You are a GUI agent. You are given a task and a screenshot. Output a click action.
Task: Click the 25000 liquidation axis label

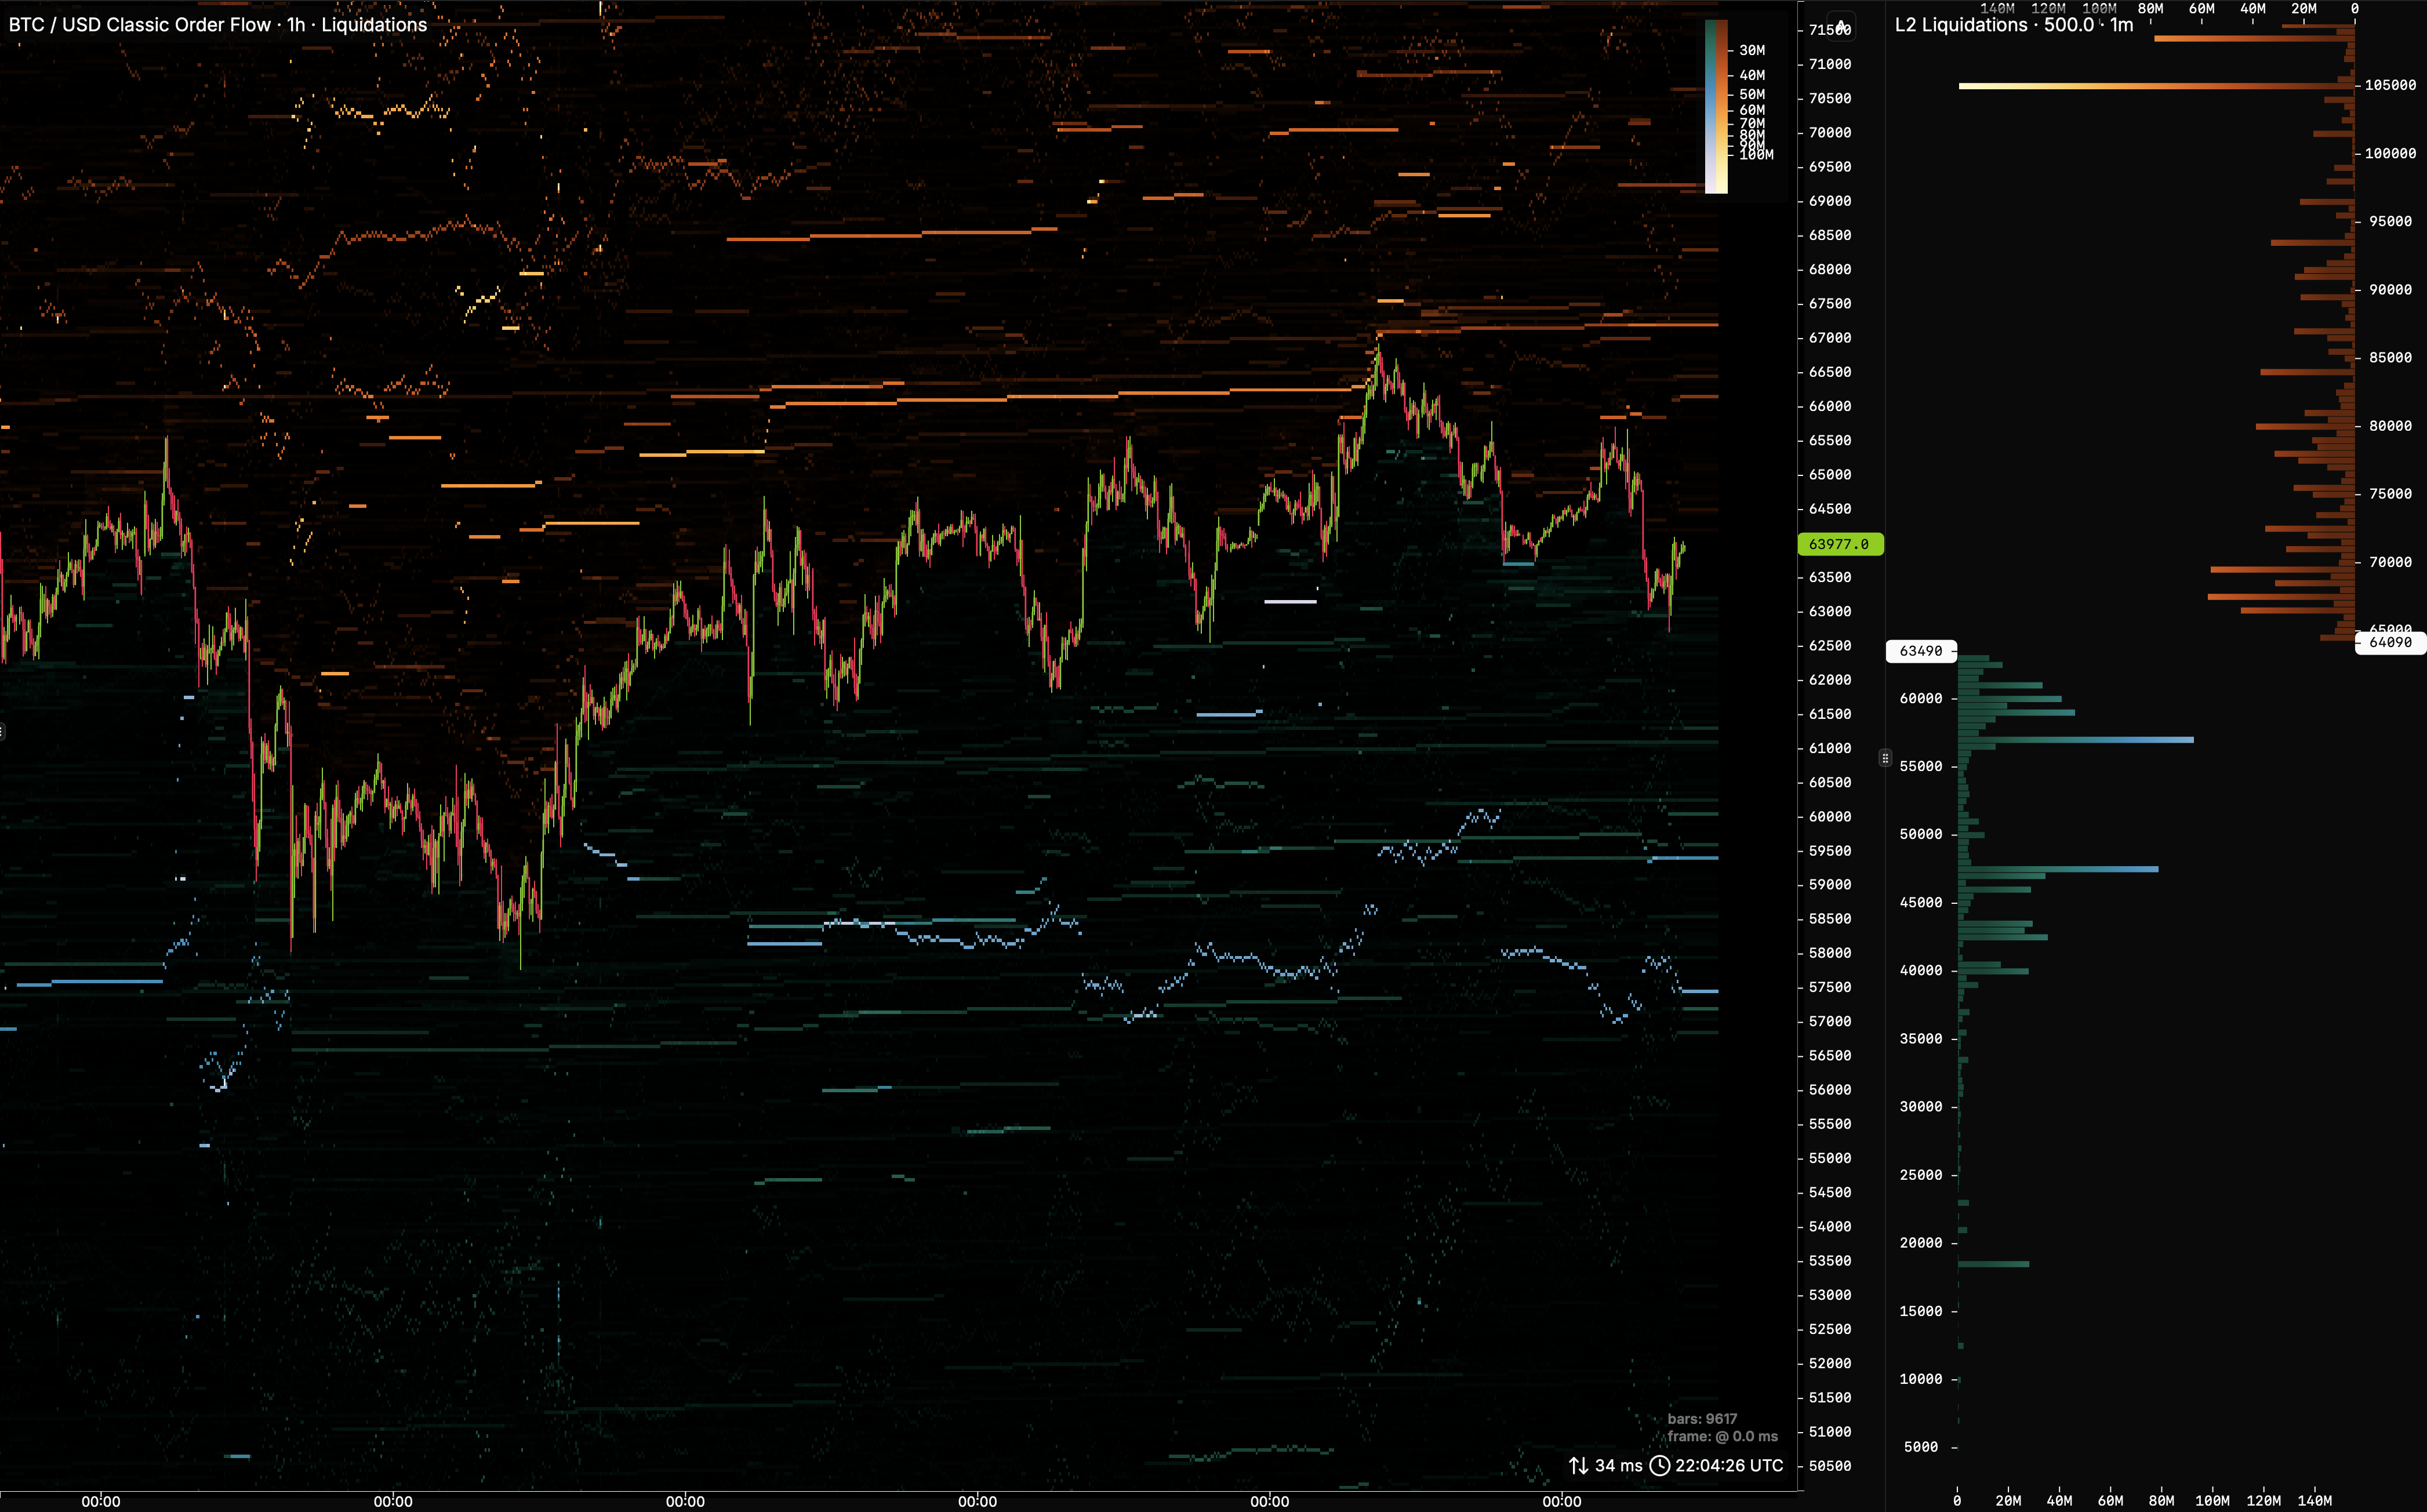pos(1921,1175)
